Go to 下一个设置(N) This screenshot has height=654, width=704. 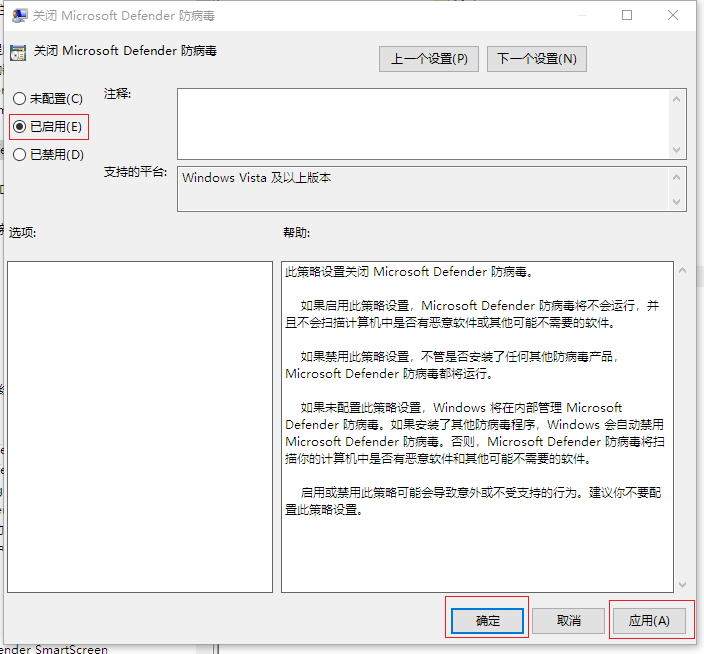pyautogui.click(x=536, y=59)
